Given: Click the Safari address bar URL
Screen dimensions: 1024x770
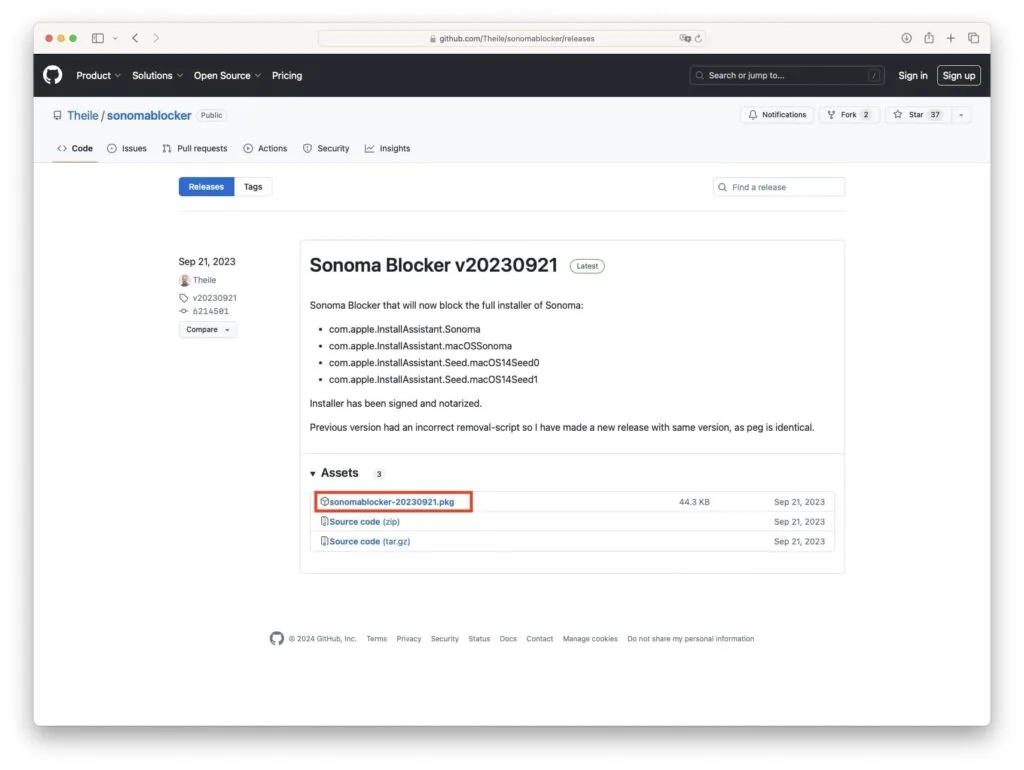Looking at the screenshot, I should (517, 39).
